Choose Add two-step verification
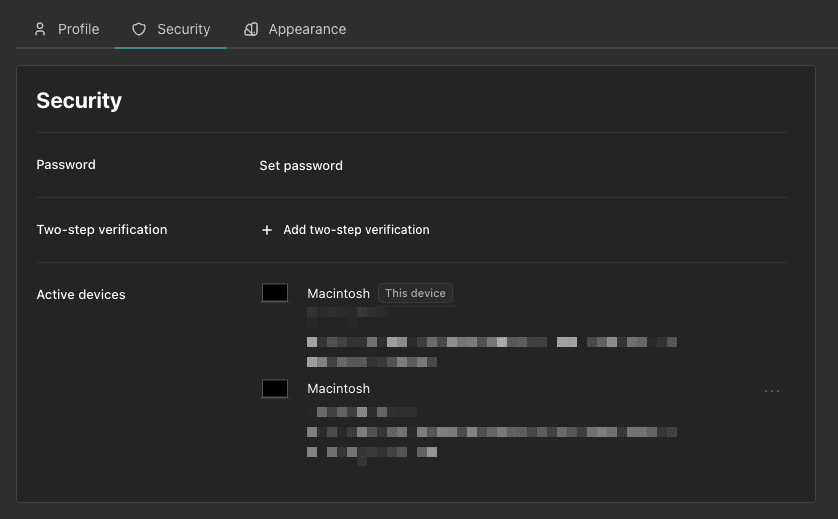Screen dimensions: 838x519 [x=356, y=230]
